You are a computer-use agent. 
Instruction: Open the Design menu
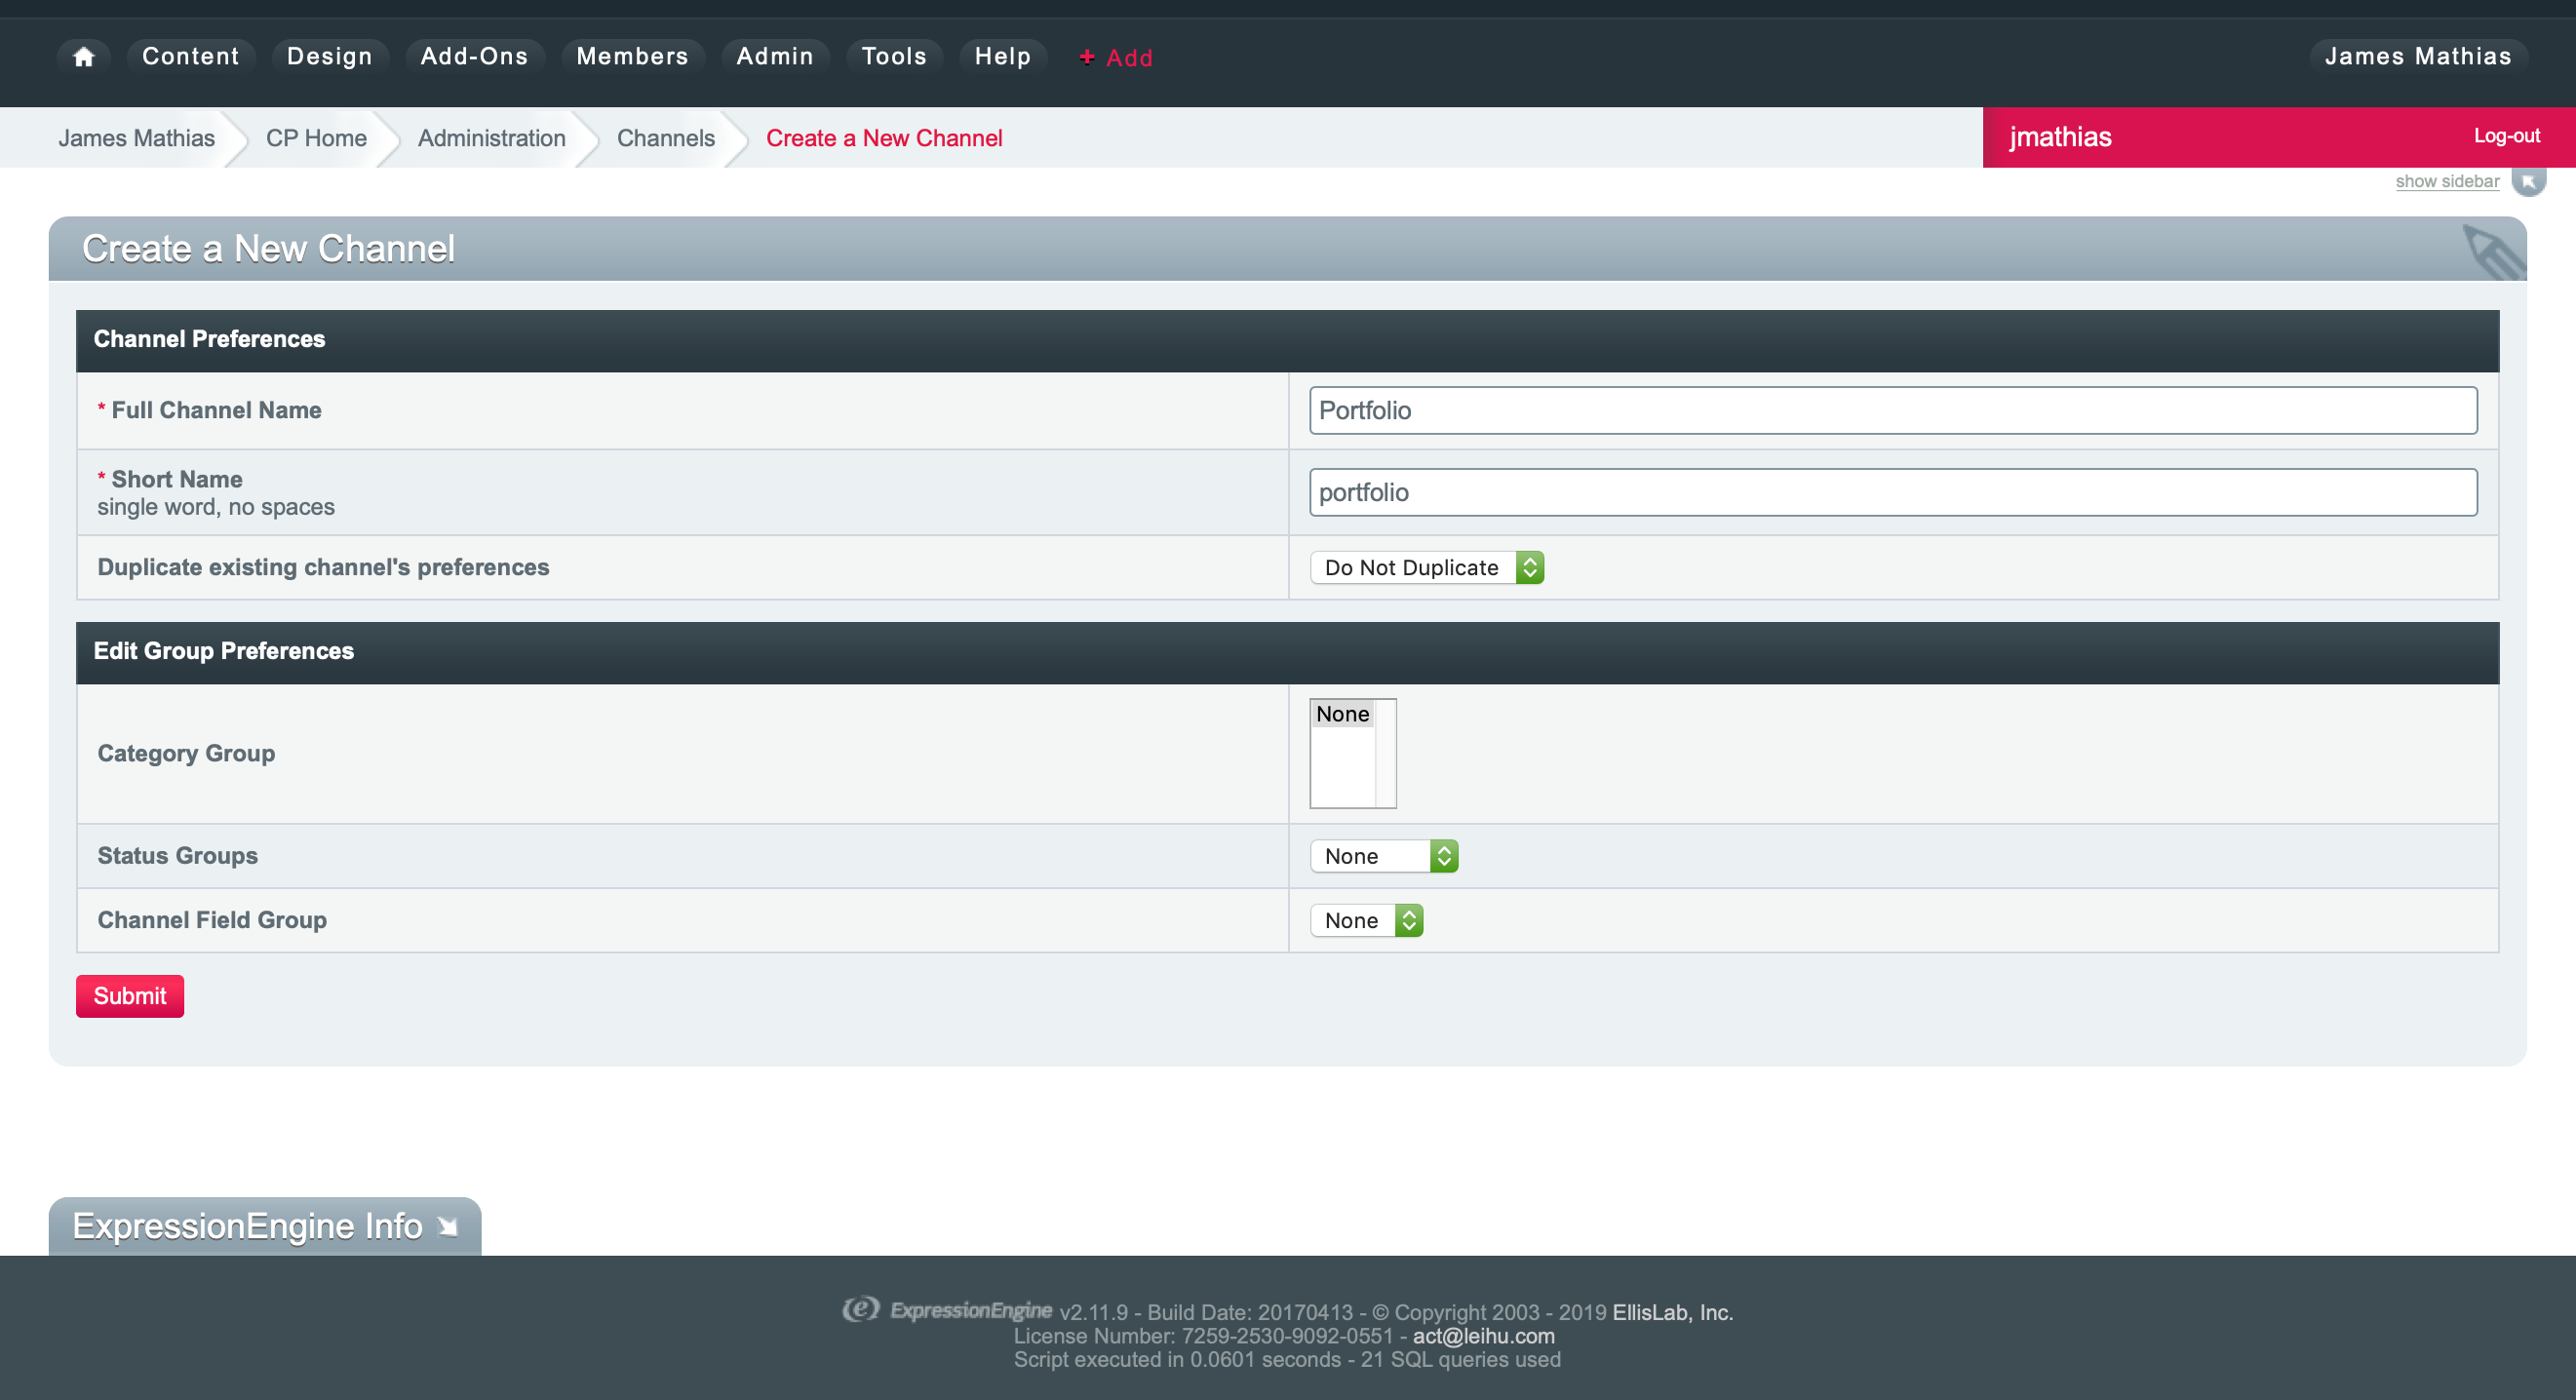pyautogui.click(x=329, y=57)
